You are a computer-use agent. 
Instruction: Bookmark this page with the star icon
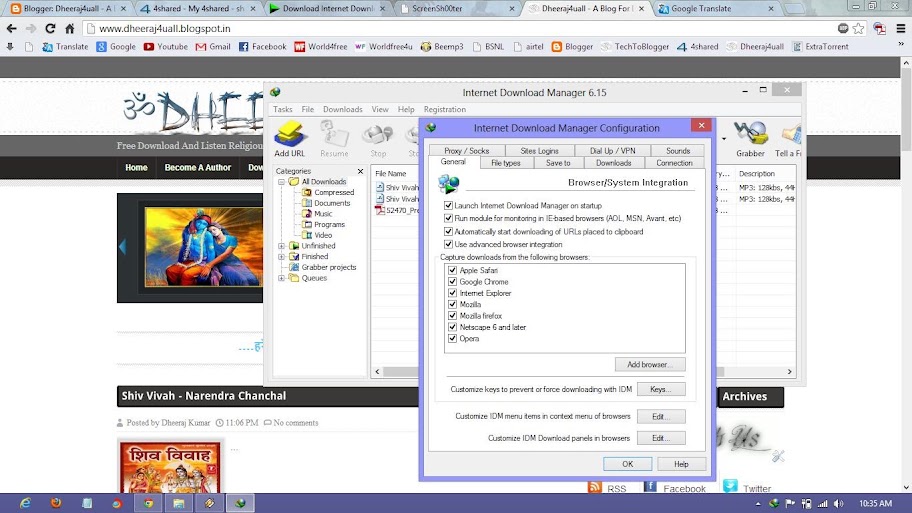858,28
